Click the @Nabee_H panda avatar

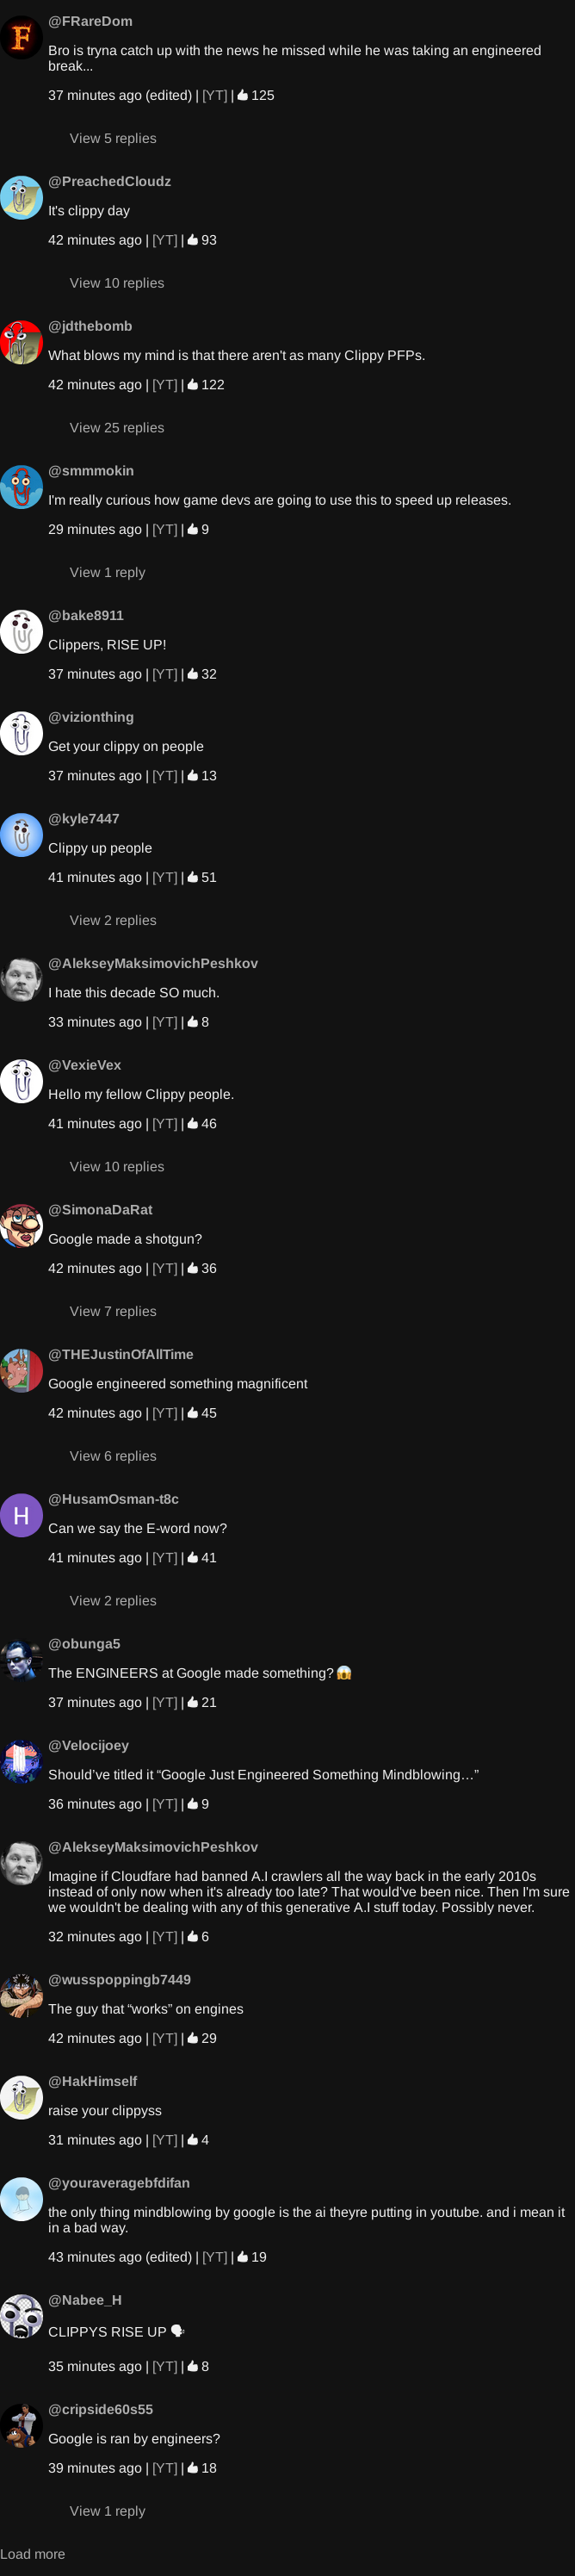(21, 2316)
